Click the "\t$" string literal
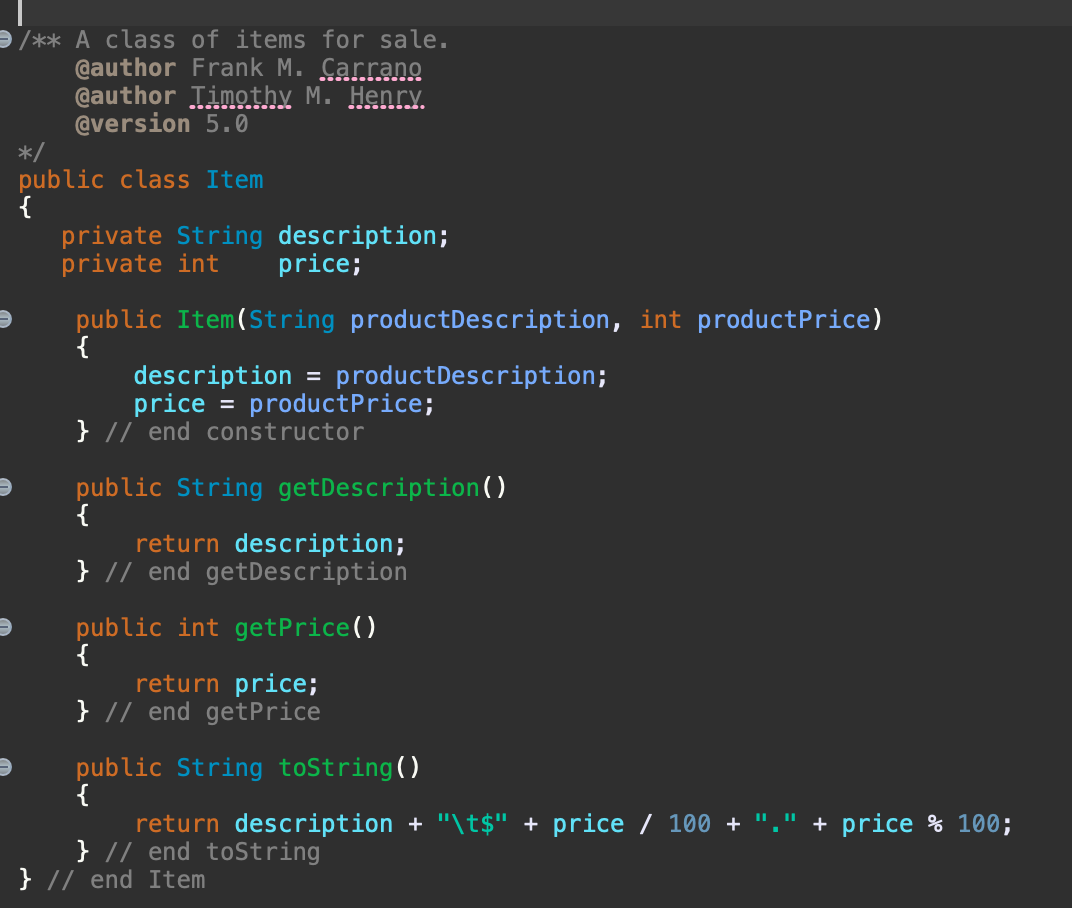 click(x=472, y=824)
